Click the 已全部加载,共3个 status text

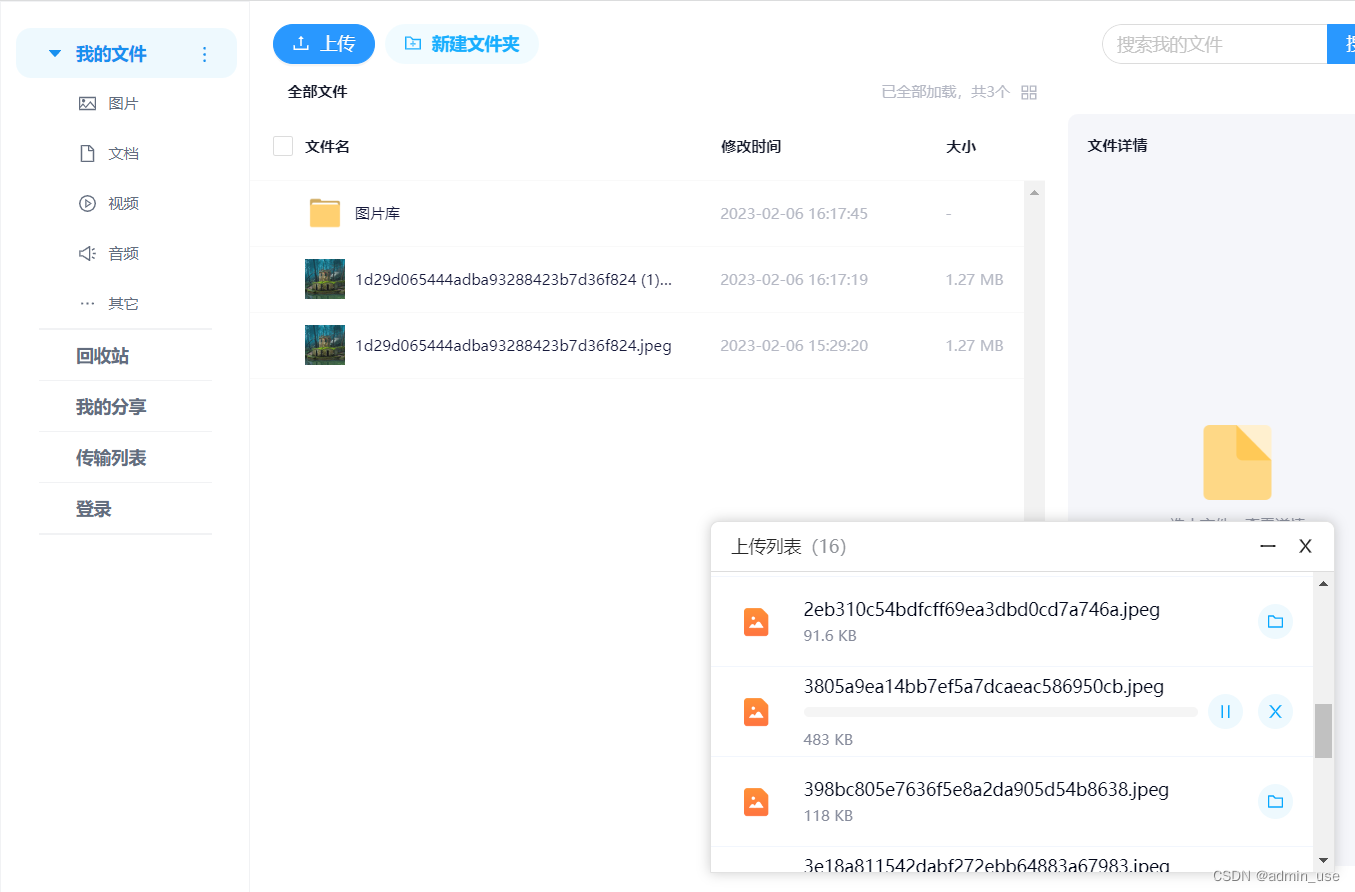(x=945, y=92)
